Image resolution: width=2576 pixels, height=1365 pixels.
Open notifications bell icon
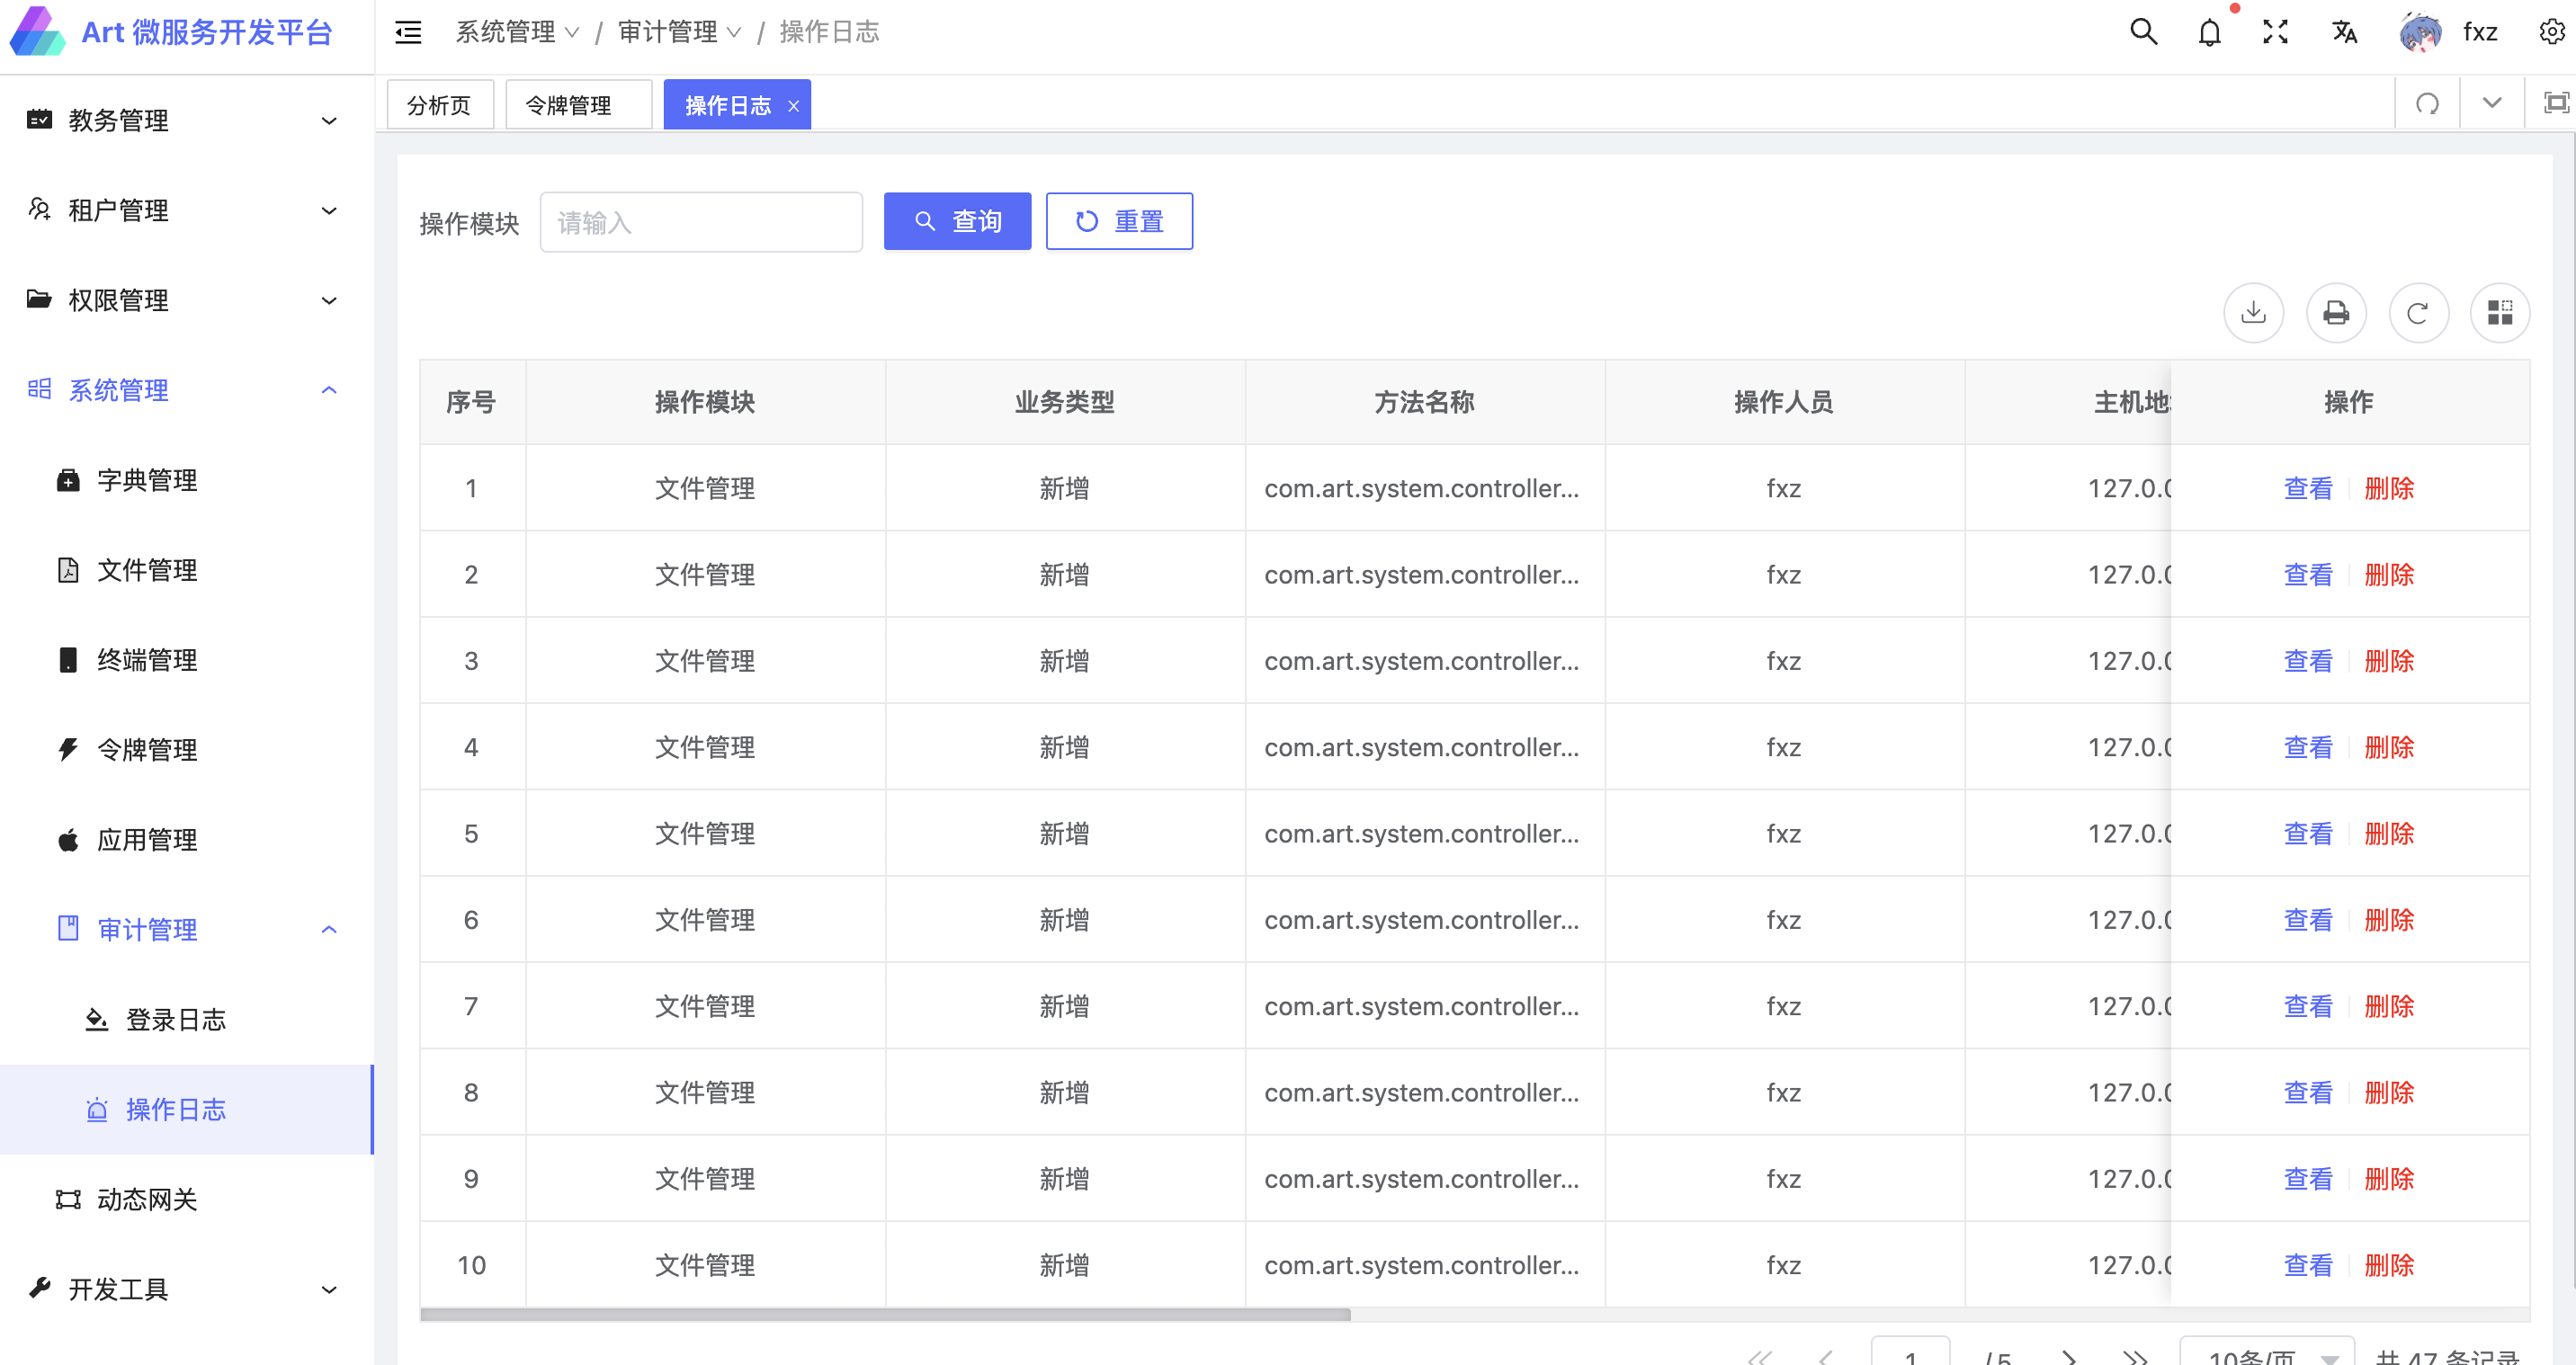point(2209,32)
